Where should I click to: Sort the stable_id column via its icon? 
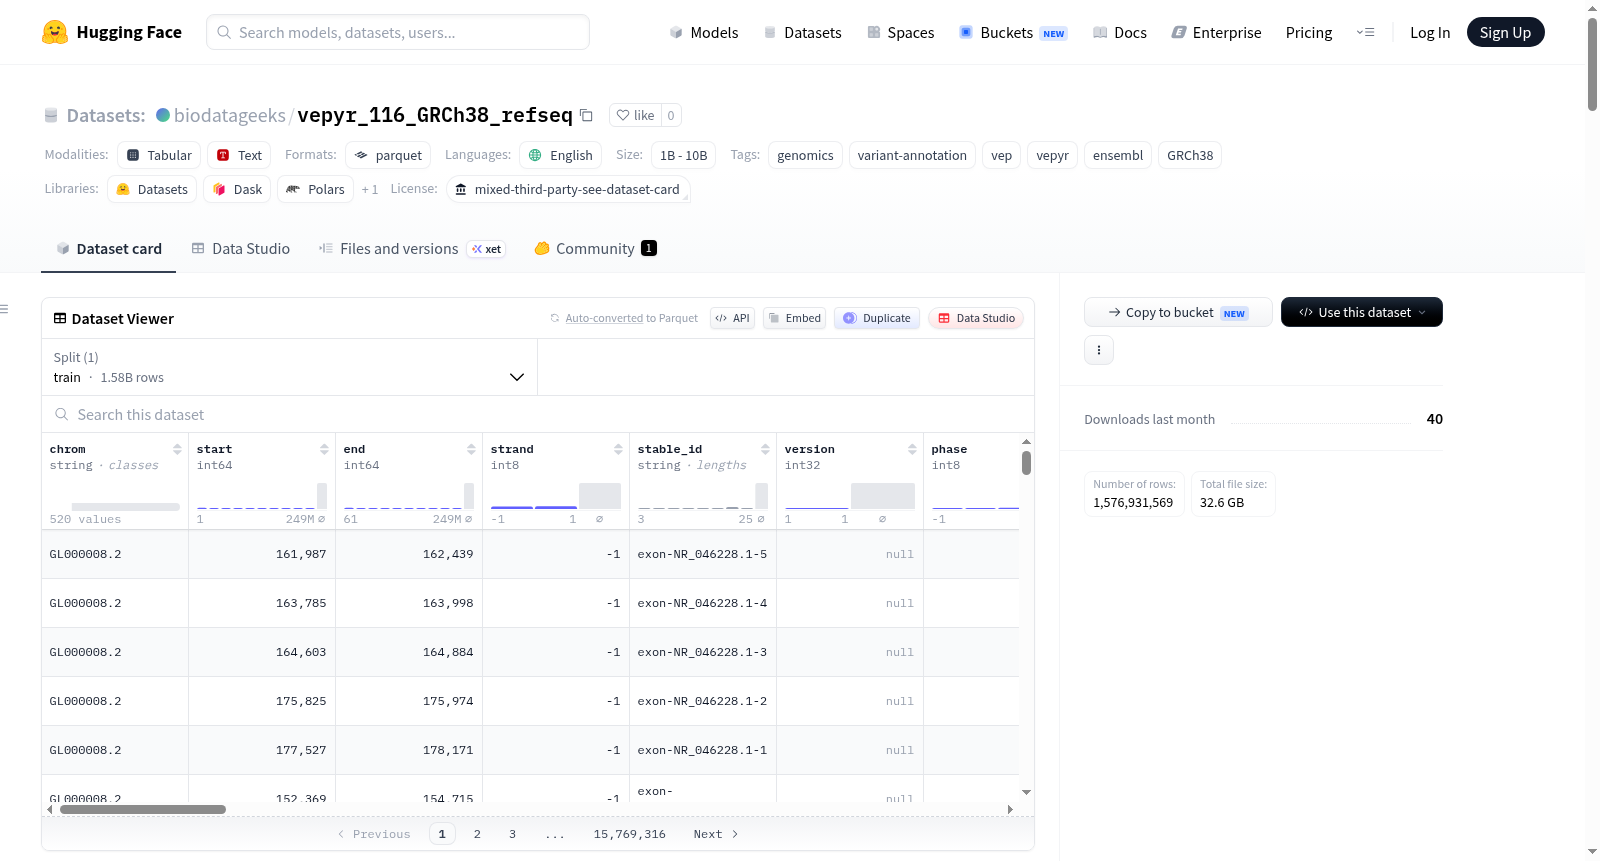coord(765,449)
